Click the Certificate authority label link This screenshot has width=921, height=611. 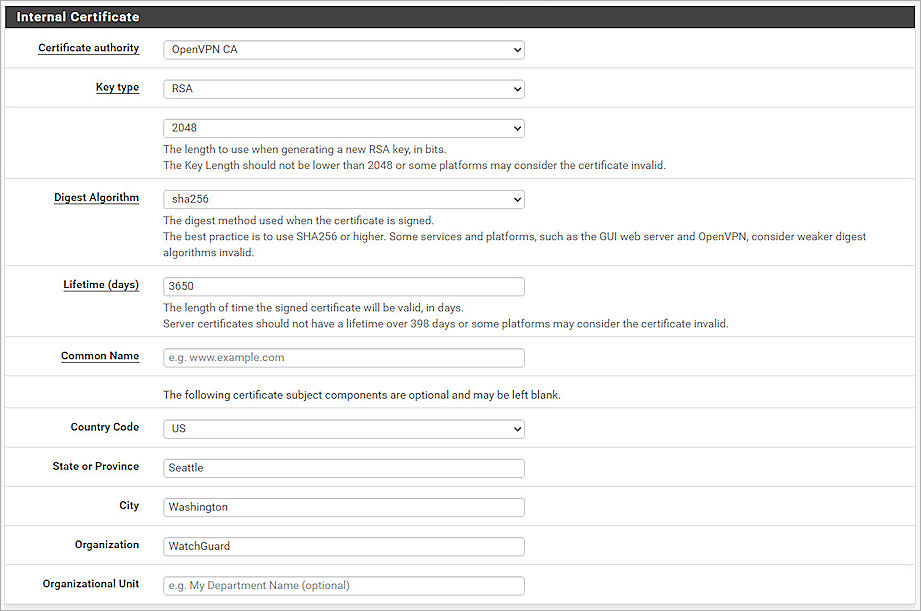pos(88,48)
